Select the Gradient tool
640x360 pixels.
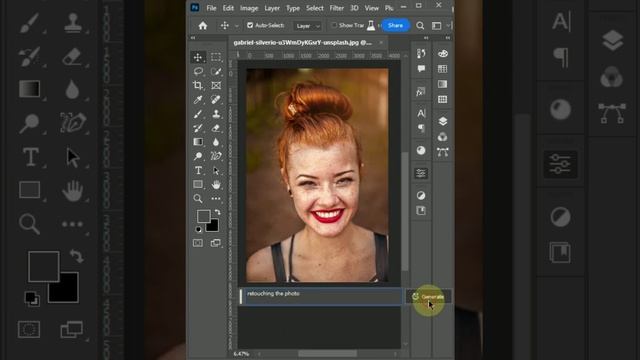(198, 142)
